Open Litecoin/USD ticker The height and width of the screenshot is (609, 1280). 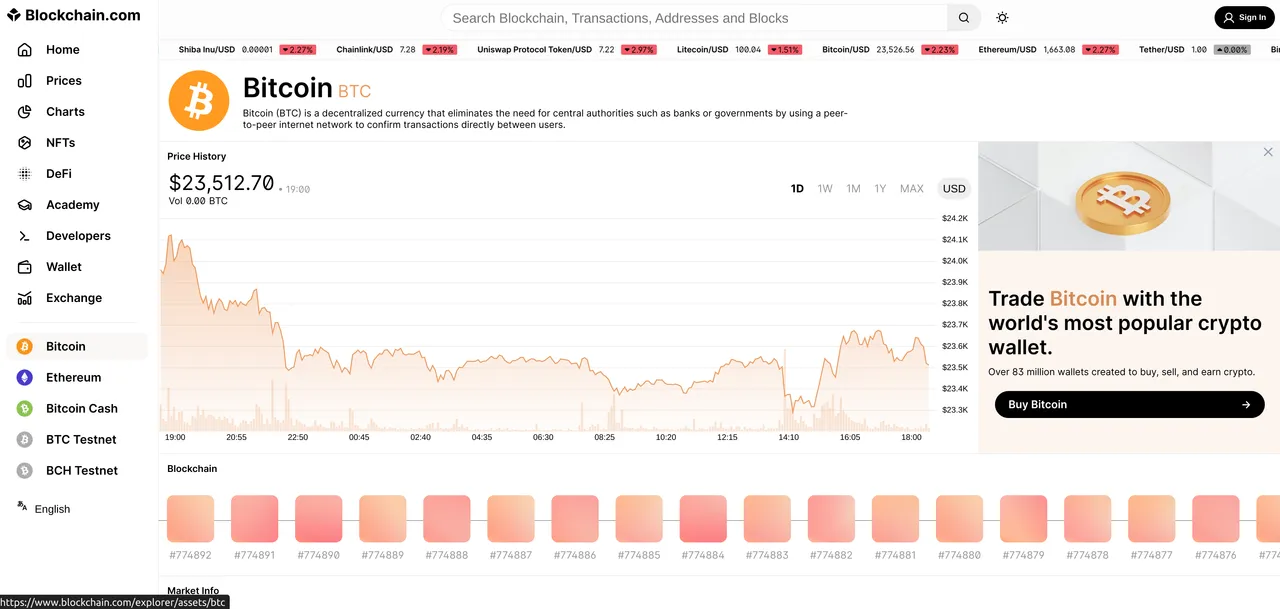[740, 49]
